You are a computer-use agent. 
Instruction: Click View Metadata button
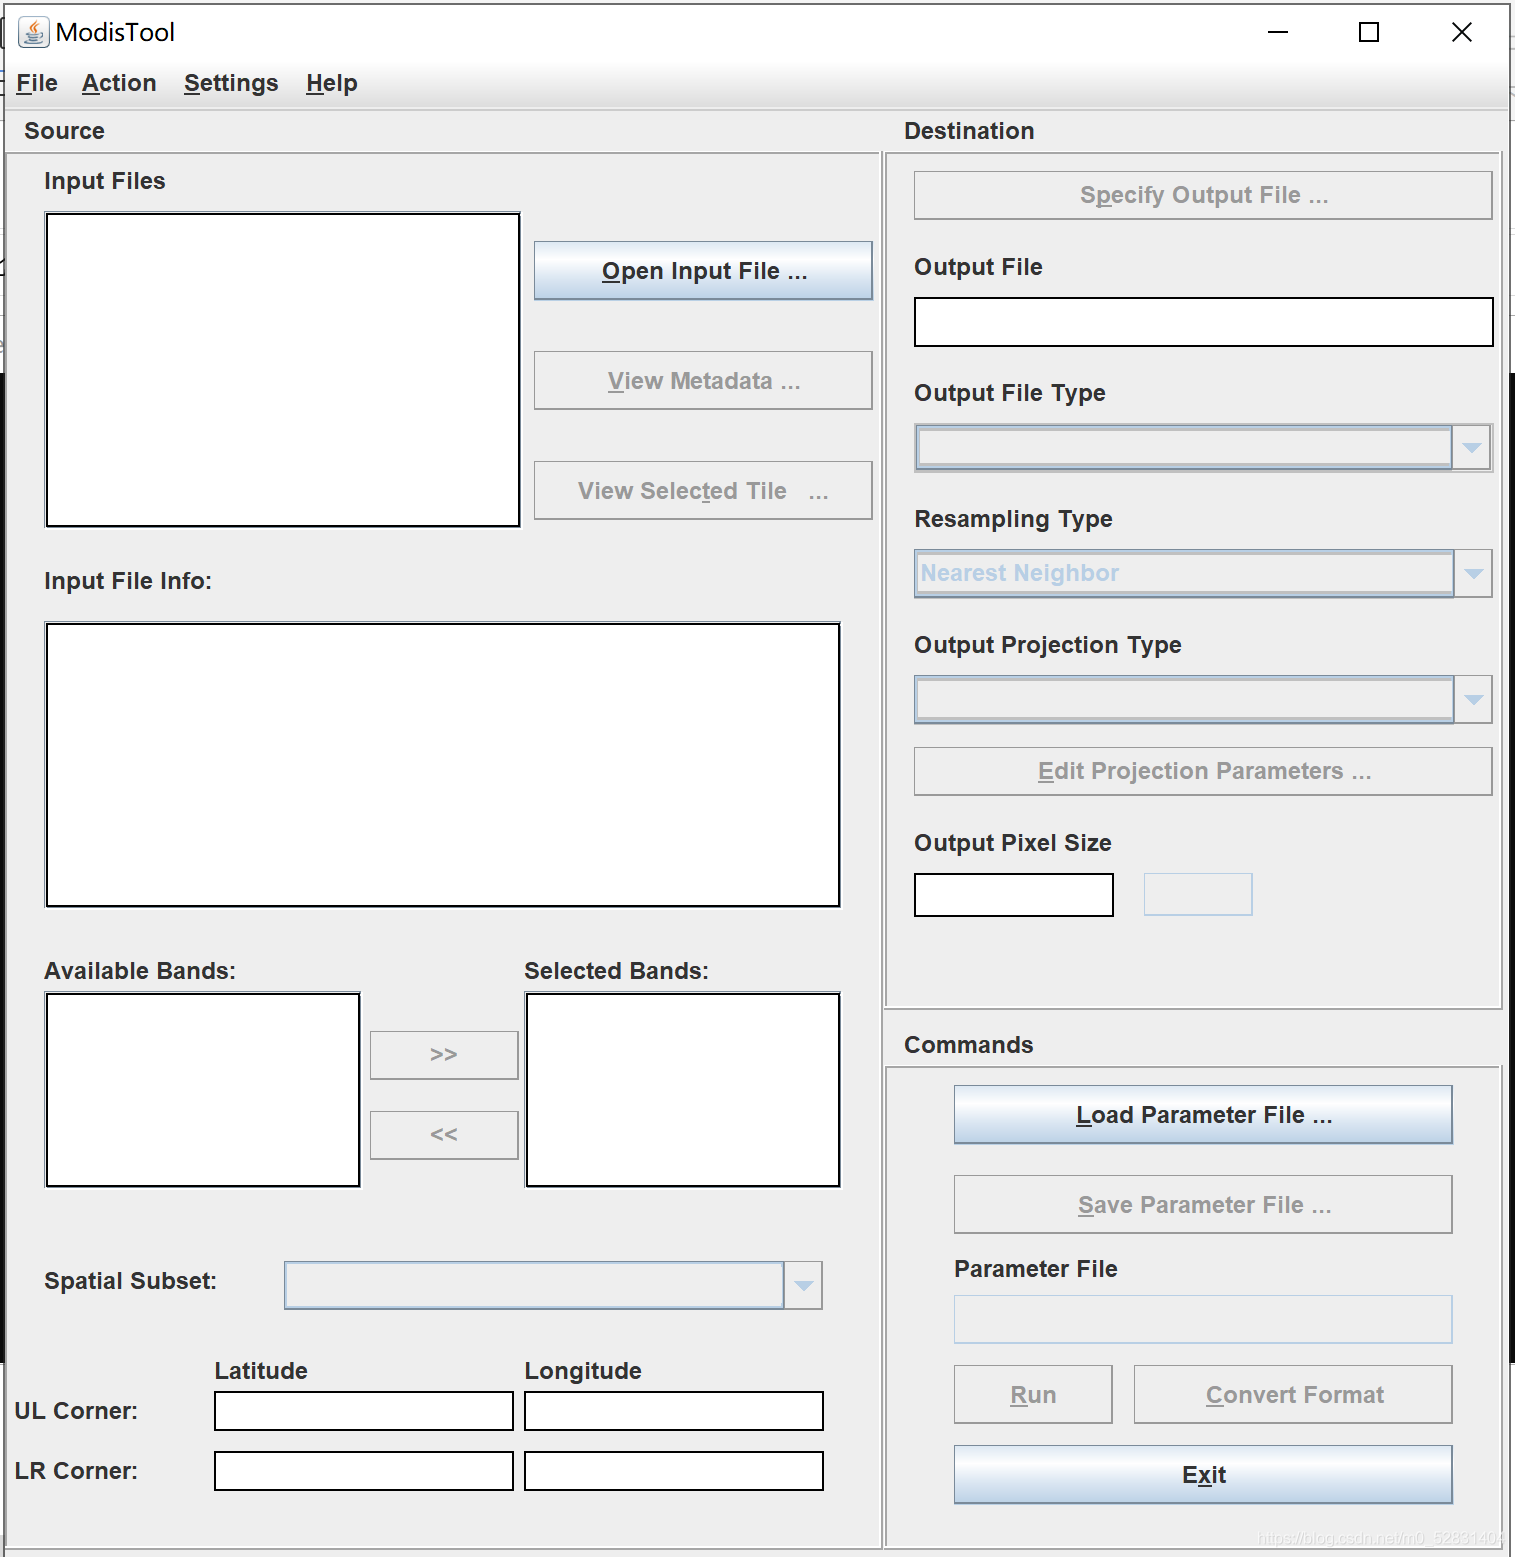703,381
